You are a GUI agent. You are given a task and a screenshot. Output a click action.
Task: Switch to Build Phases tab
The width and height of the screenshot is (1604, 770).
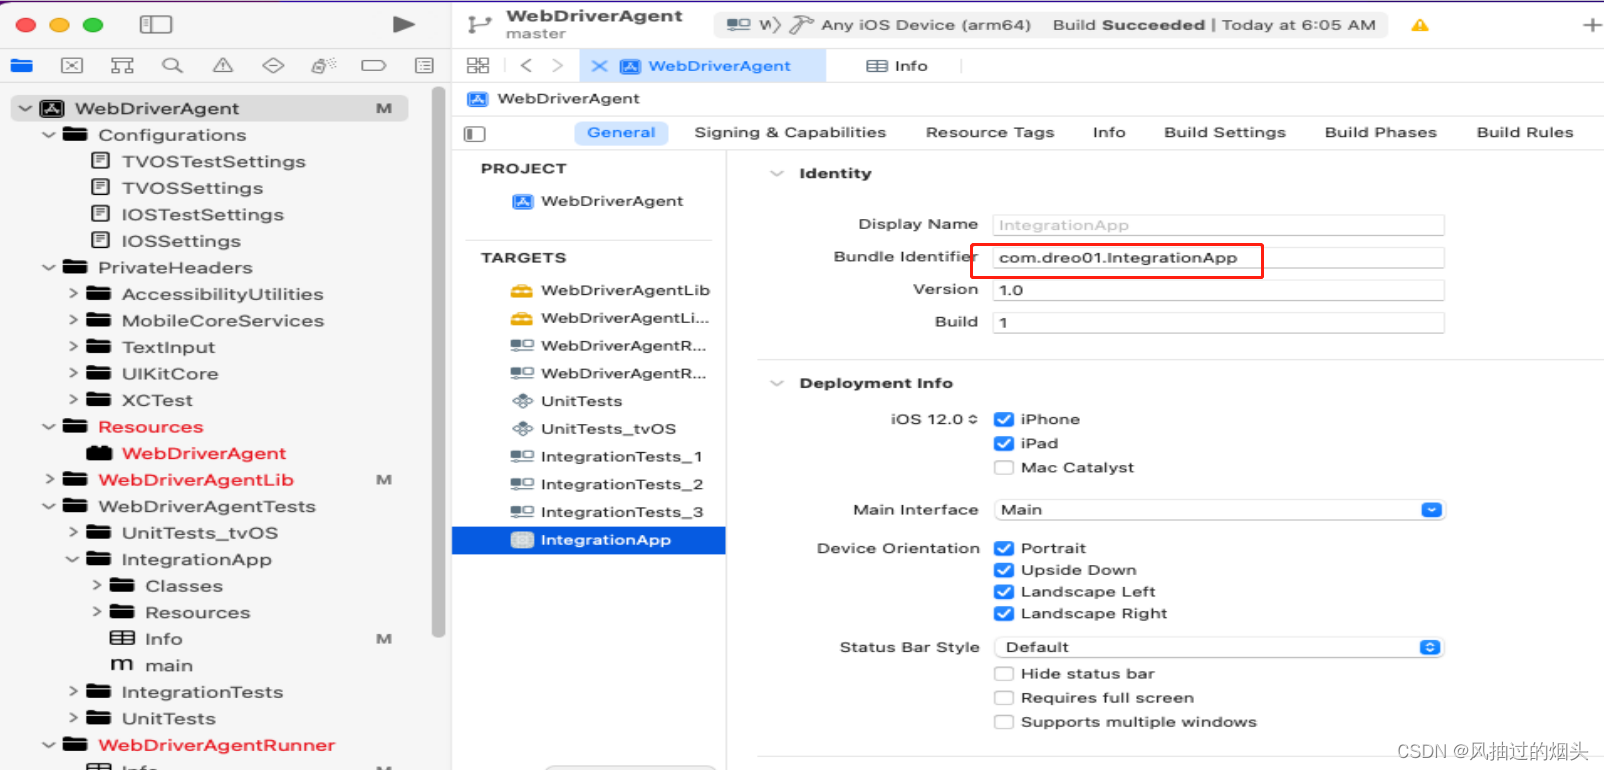(x=1380, y=133)
